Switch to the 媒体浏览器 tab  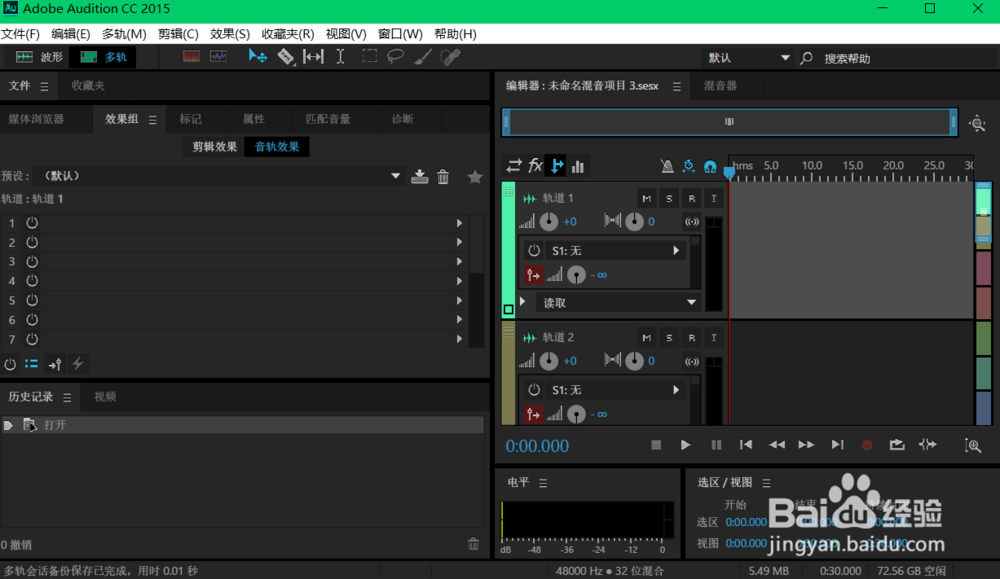(36, 119)
